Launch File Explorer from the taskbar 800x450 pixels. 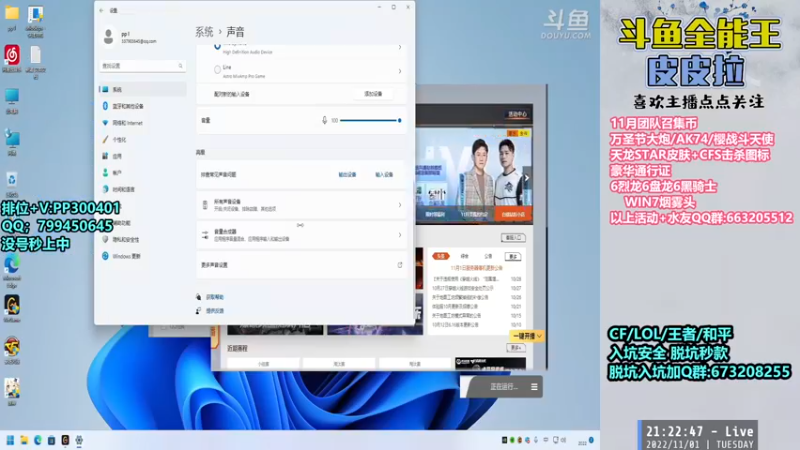click(24, 440)
